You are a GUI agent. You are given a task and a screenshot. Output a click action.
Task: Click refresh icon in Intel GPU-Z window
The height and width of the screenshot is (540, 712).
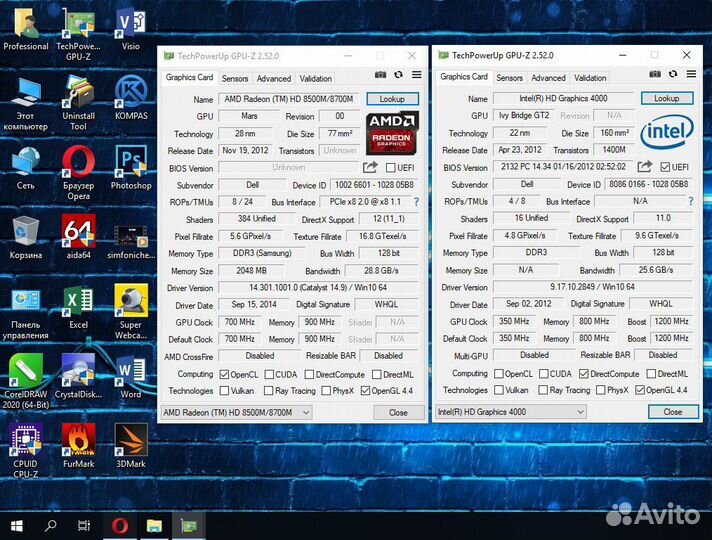point(673,74)
